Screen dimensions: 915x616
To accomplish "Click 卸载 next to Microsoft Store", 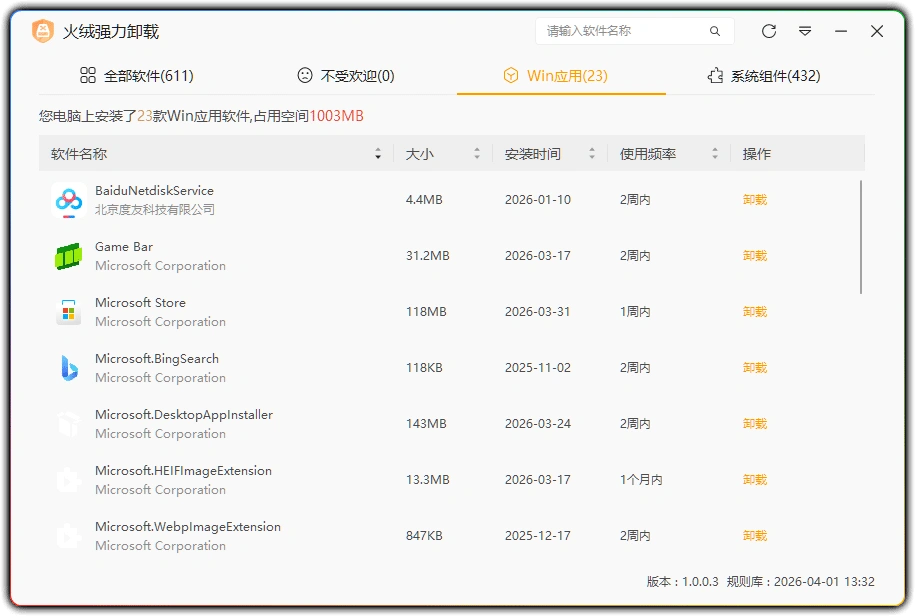I will pos(754,311).
